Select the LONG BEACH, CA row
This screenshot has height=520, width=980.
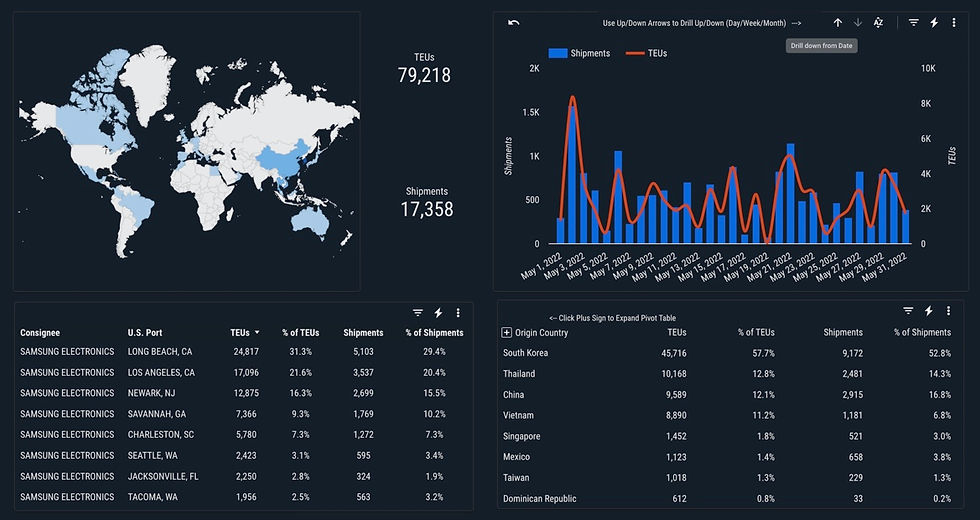[x=242, y=352]
